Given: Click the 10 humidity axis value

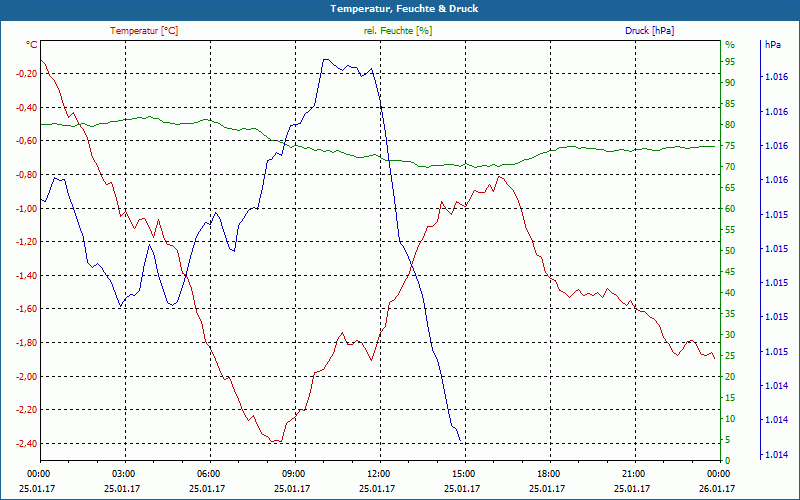Looking at the screenshot, I should click(x=730, y=419).
